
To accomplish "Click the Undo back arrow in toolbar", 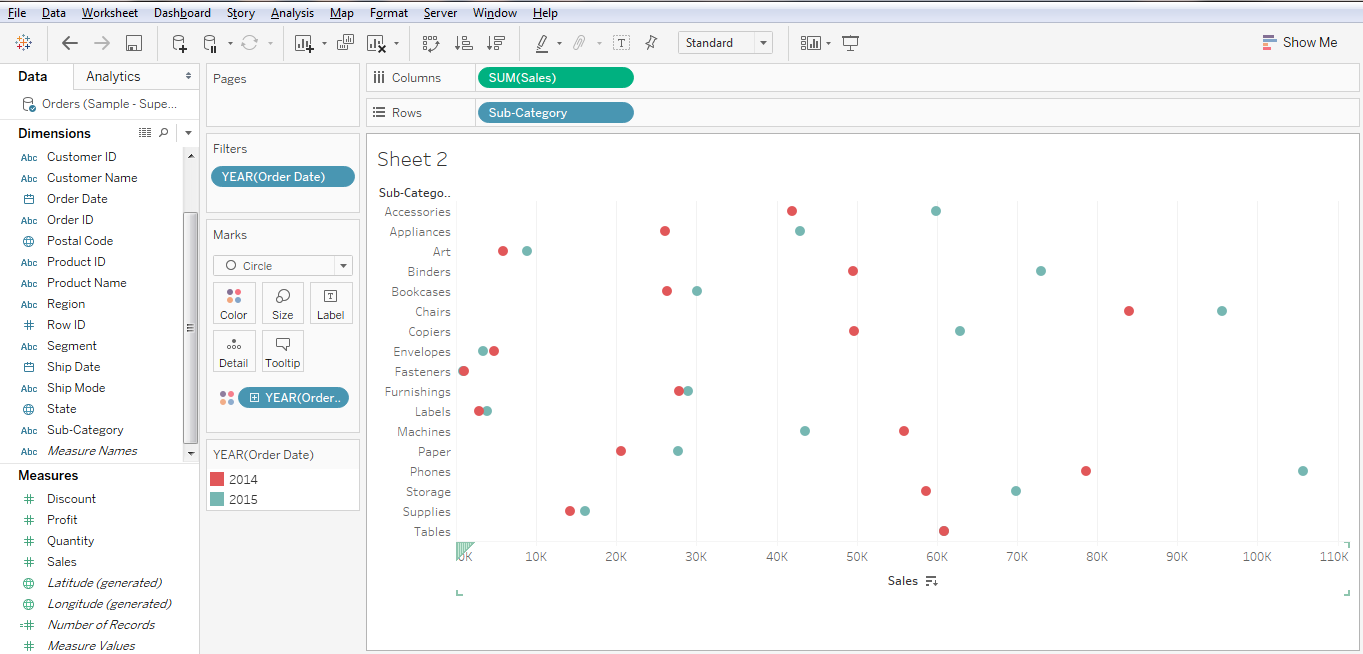I will [69, 43].
